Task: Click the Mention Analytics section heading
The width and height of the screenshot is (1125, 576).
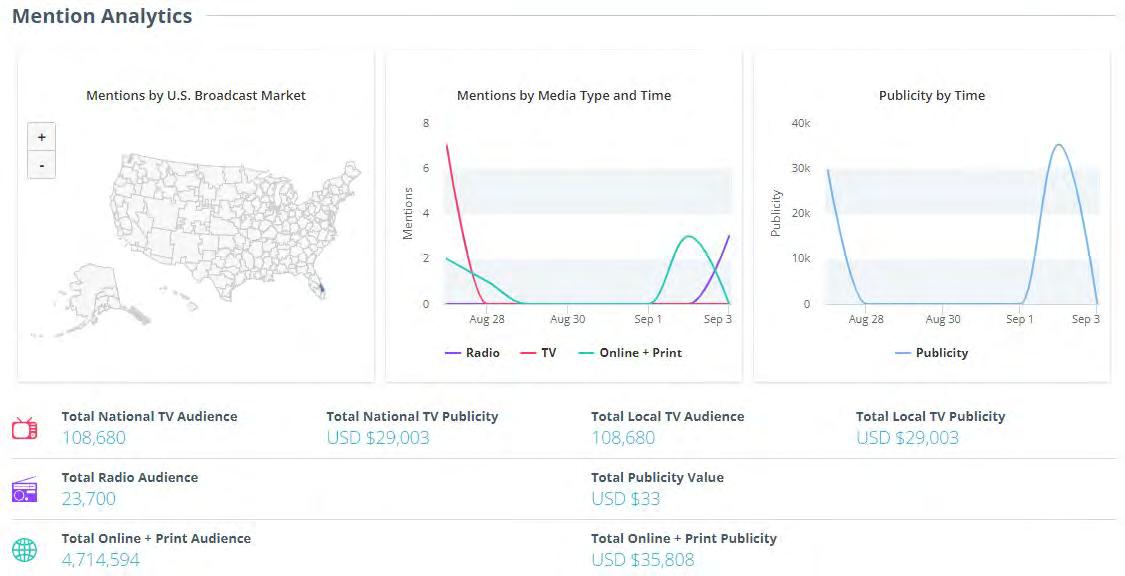Action: (x=102, y=17)
